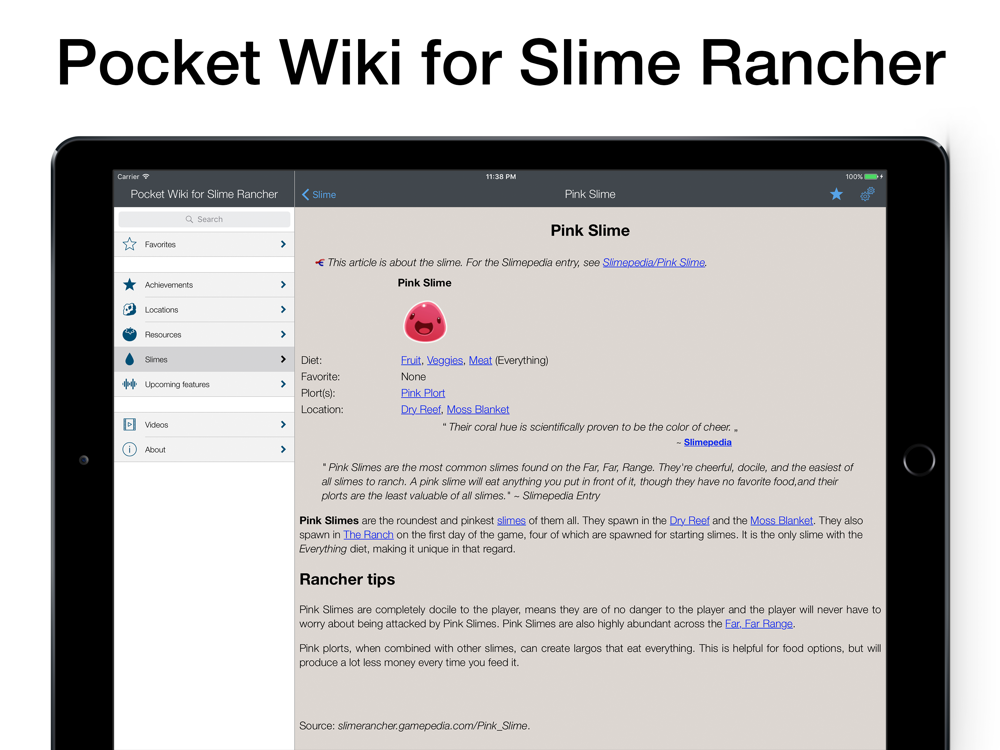The width and height of the screenshot is (1000, 750).
Task: Open the Upcoming features menu item
Action: pos(204,384)
